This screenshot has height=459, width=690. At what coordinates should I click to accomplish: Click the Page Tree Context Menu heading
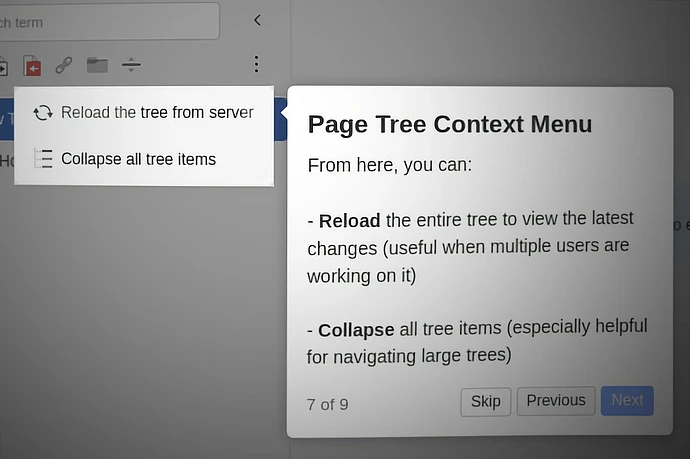(x=449, y=124)
